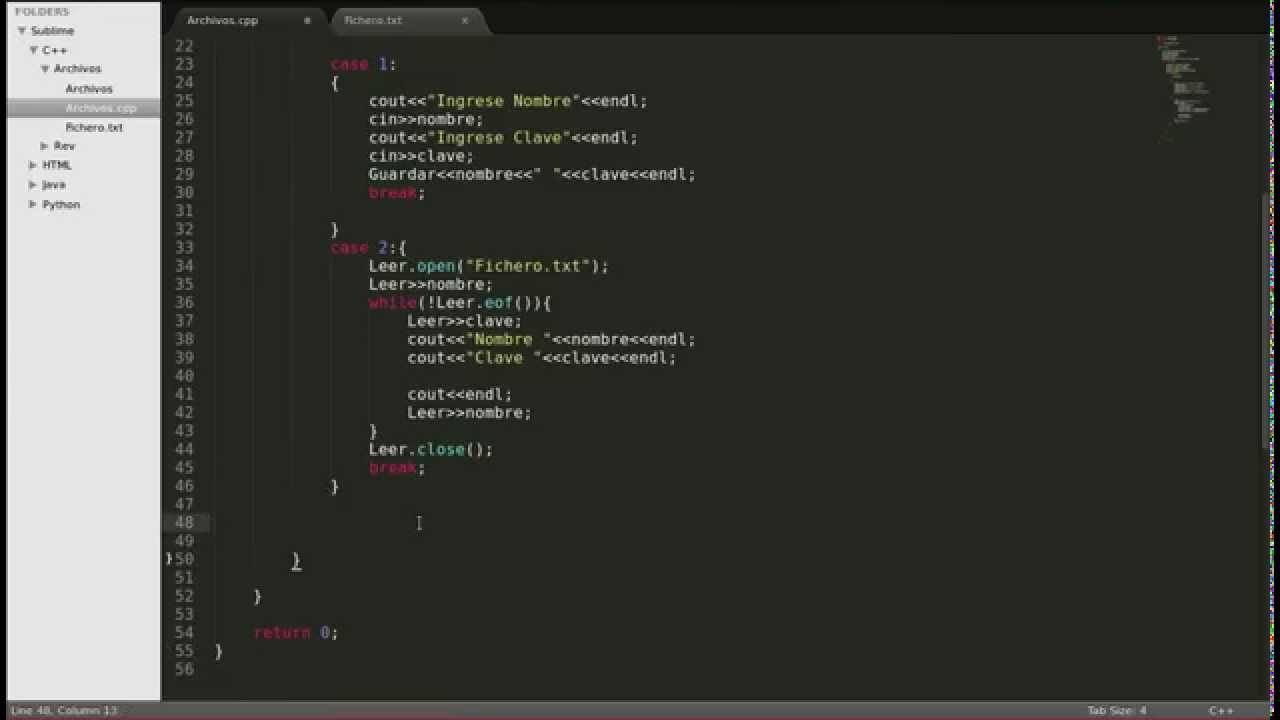Expand the HTML folder arrow
Image resolution: width=1280 pixels, height=720 pixels.
pos(33,165)
